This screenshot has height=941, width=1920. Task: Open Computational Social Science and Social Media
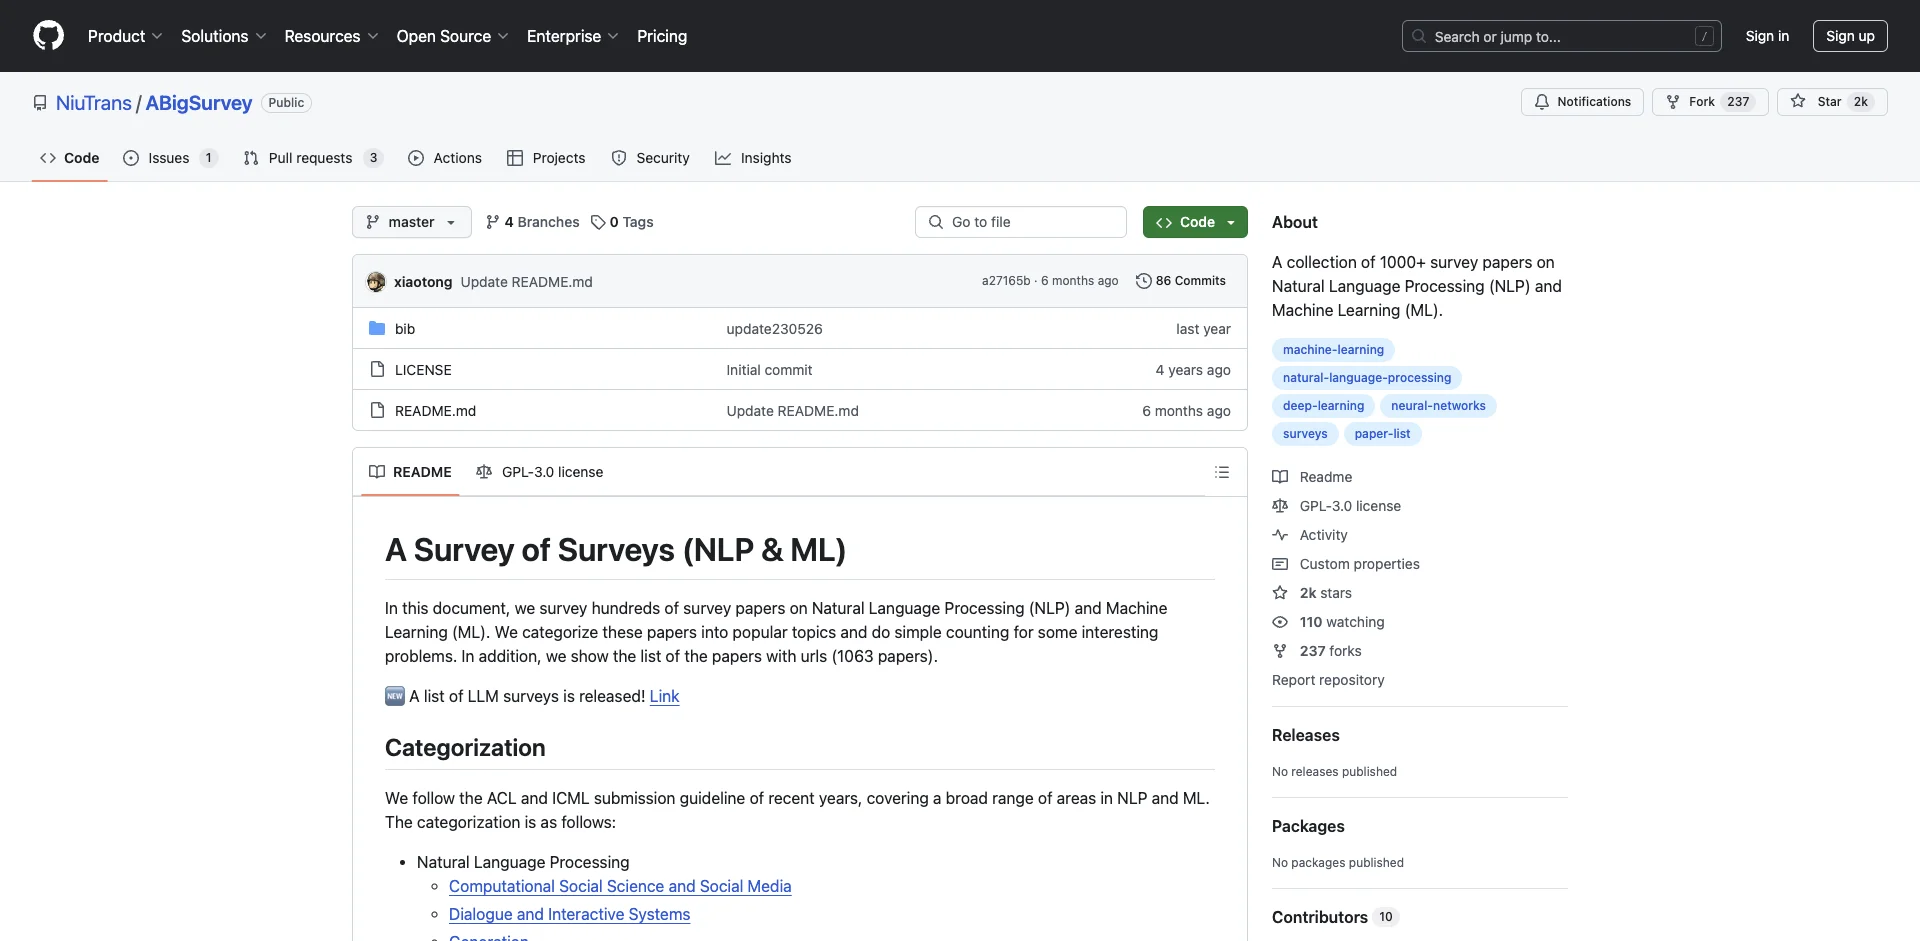pos(620,886)
